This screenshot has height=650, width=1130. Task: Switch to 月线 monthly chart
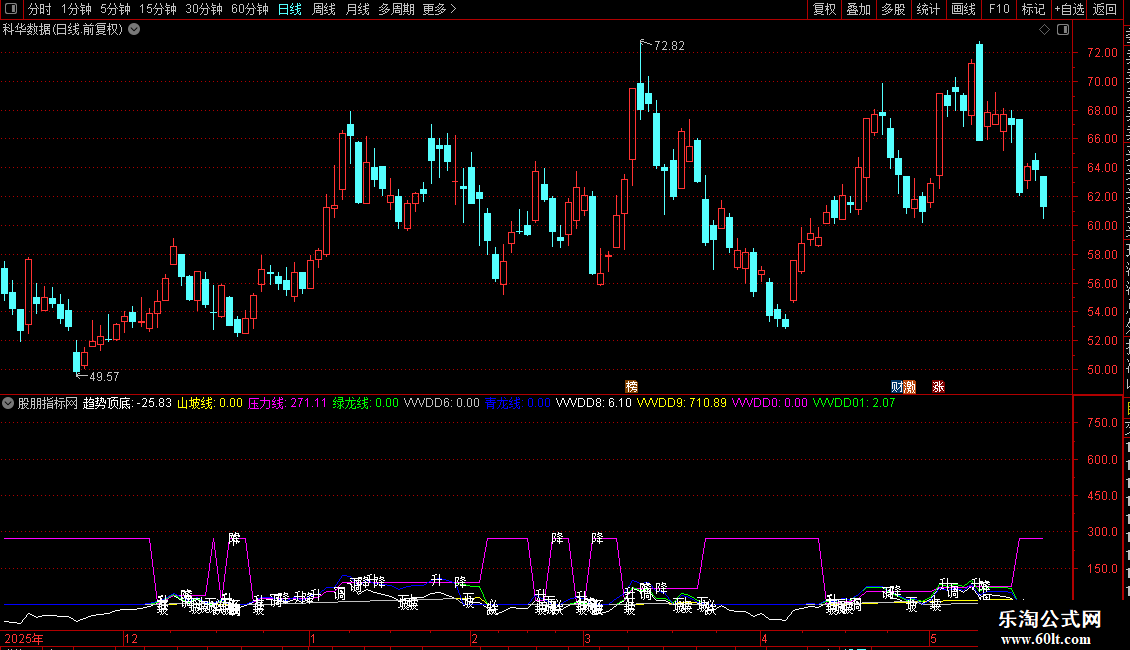click(357, 9)
